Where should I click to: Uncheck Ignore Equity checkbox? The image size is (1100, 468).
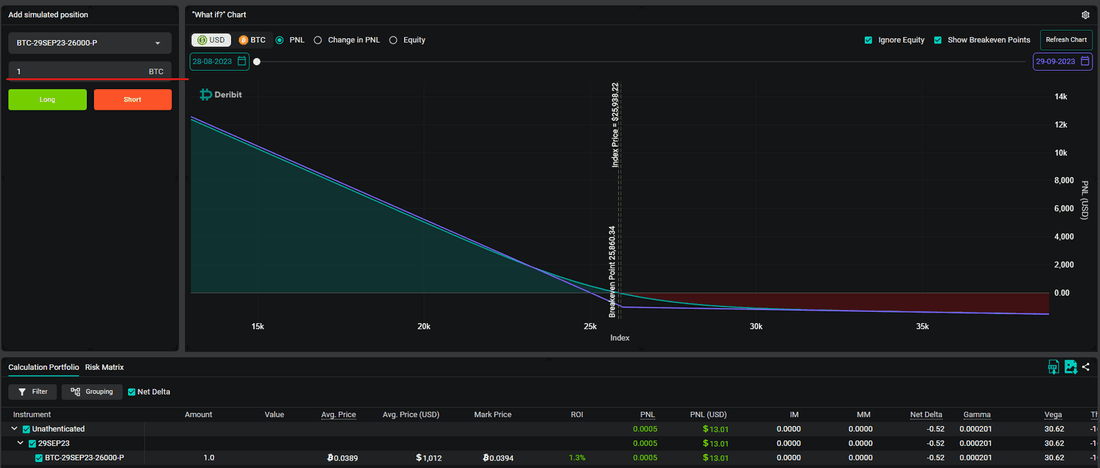click(868, 40)
